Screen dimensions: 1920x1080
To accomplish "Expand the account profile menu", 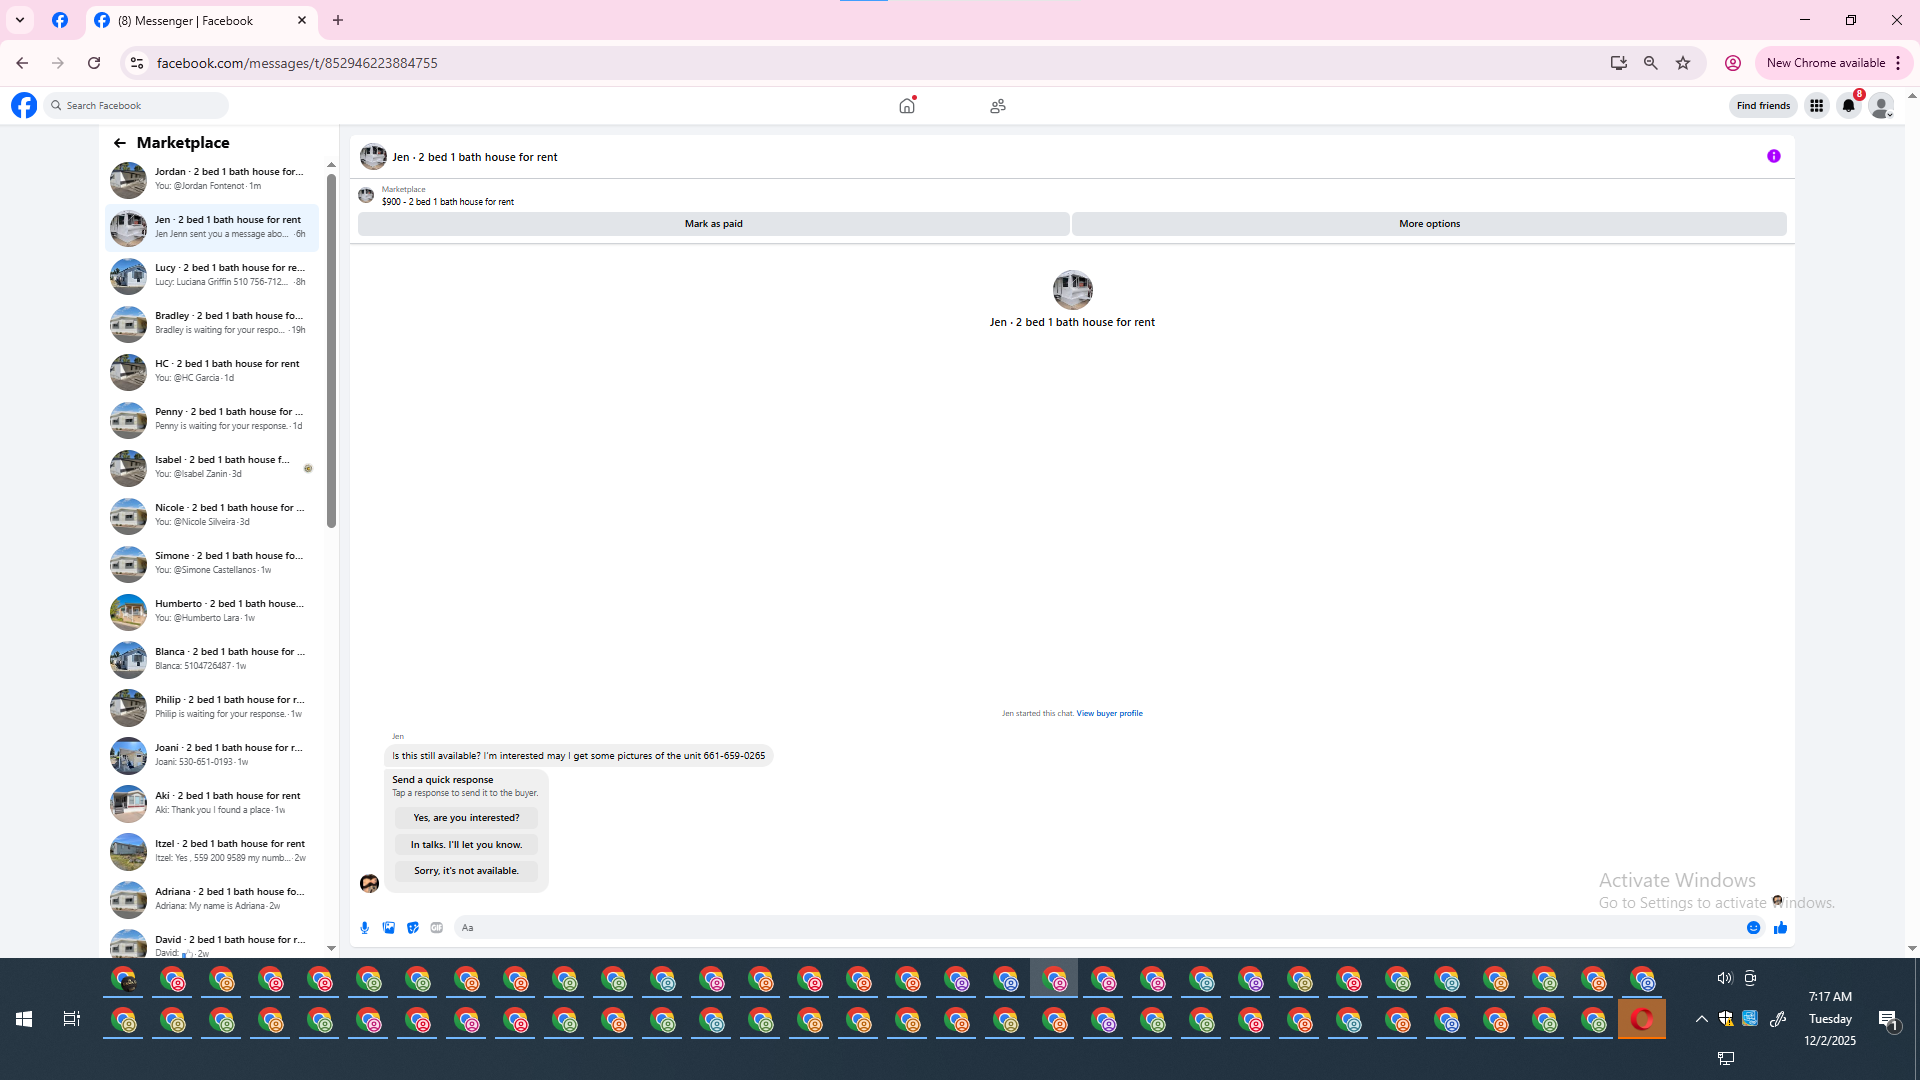I will [x=1881, y=106].
